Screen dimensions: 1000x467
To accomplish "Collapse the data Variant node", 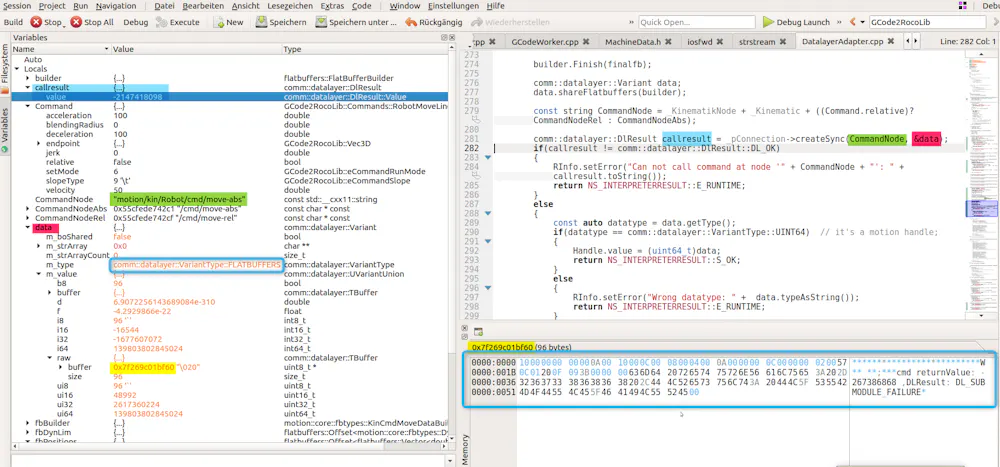I will pos(28,227).
